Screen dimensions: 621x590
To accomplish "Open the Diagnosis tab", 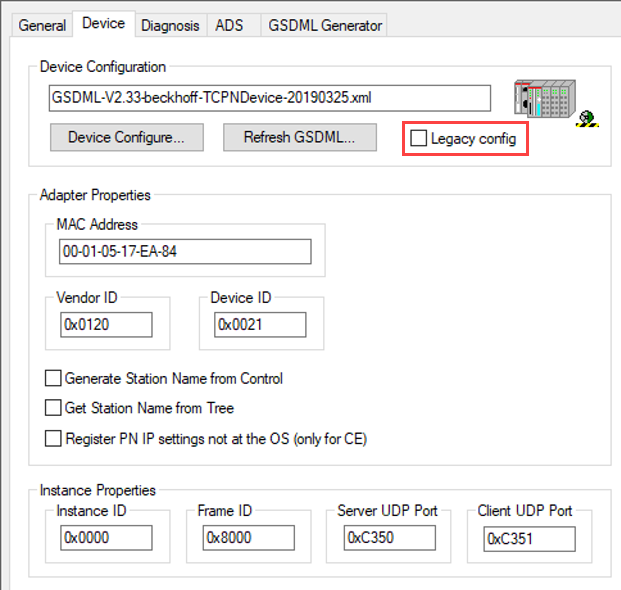I will coord(170,26).
